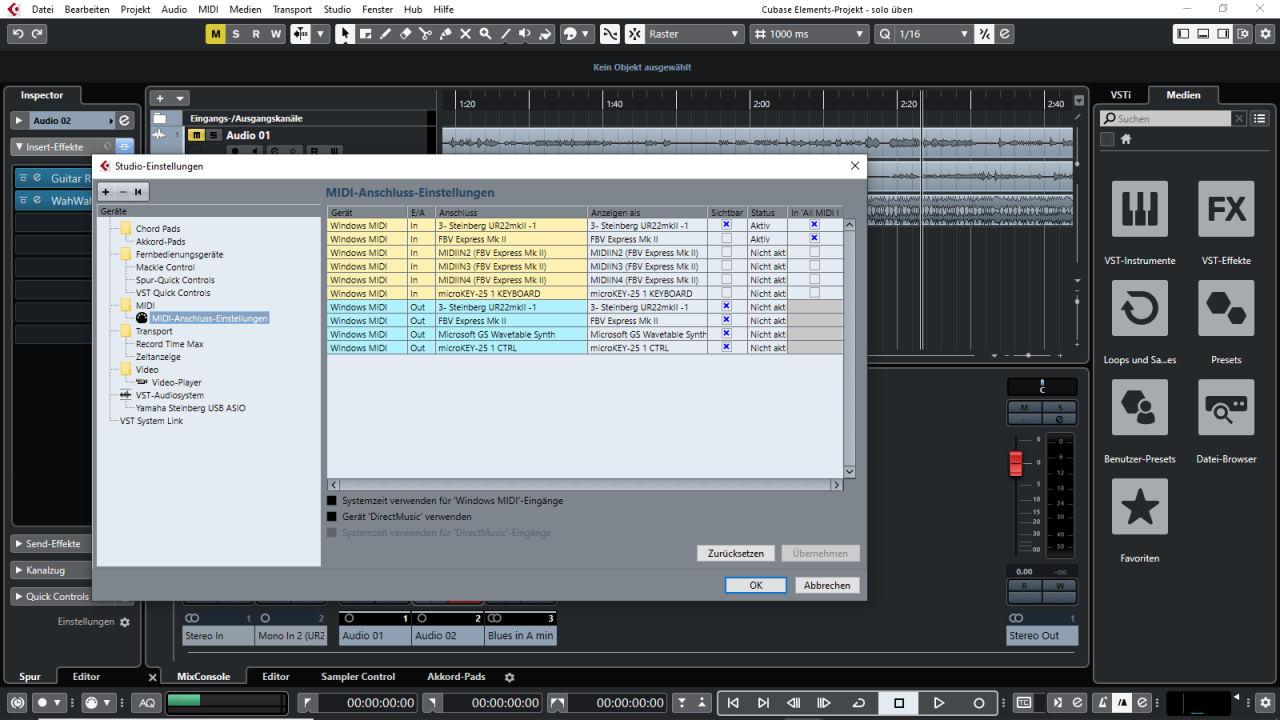Click the MIDI table horizontal scrollbar
The image size is (1280, 720).
point(585,485)
